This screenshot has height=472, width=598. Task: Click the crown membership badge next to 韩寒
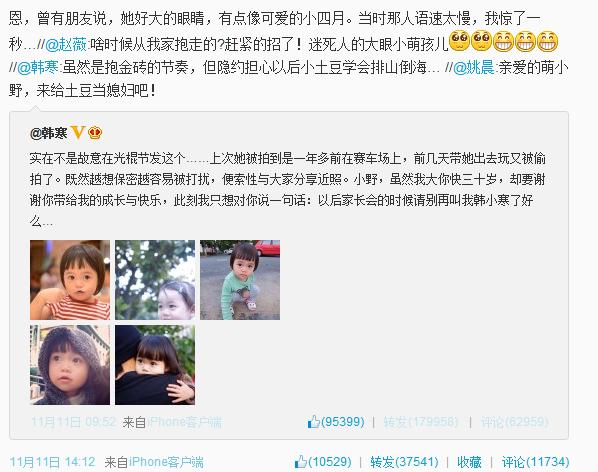(95, 133)
